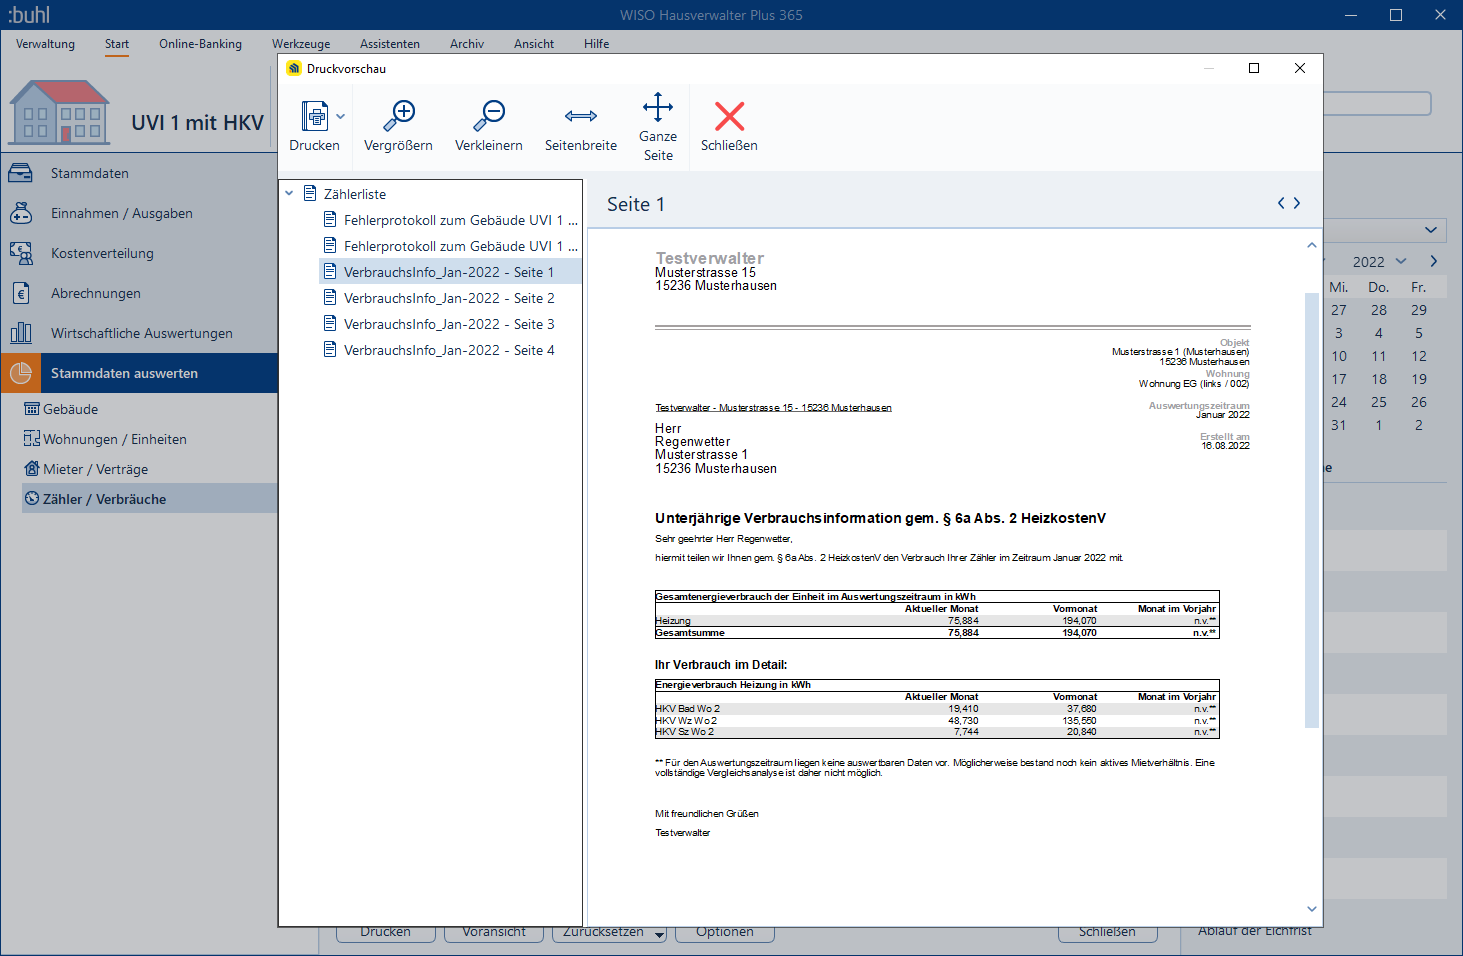Viewport: 1463px width, 956px height.
Task: Click preview scrollbar up arrow
Action: 1312,245
